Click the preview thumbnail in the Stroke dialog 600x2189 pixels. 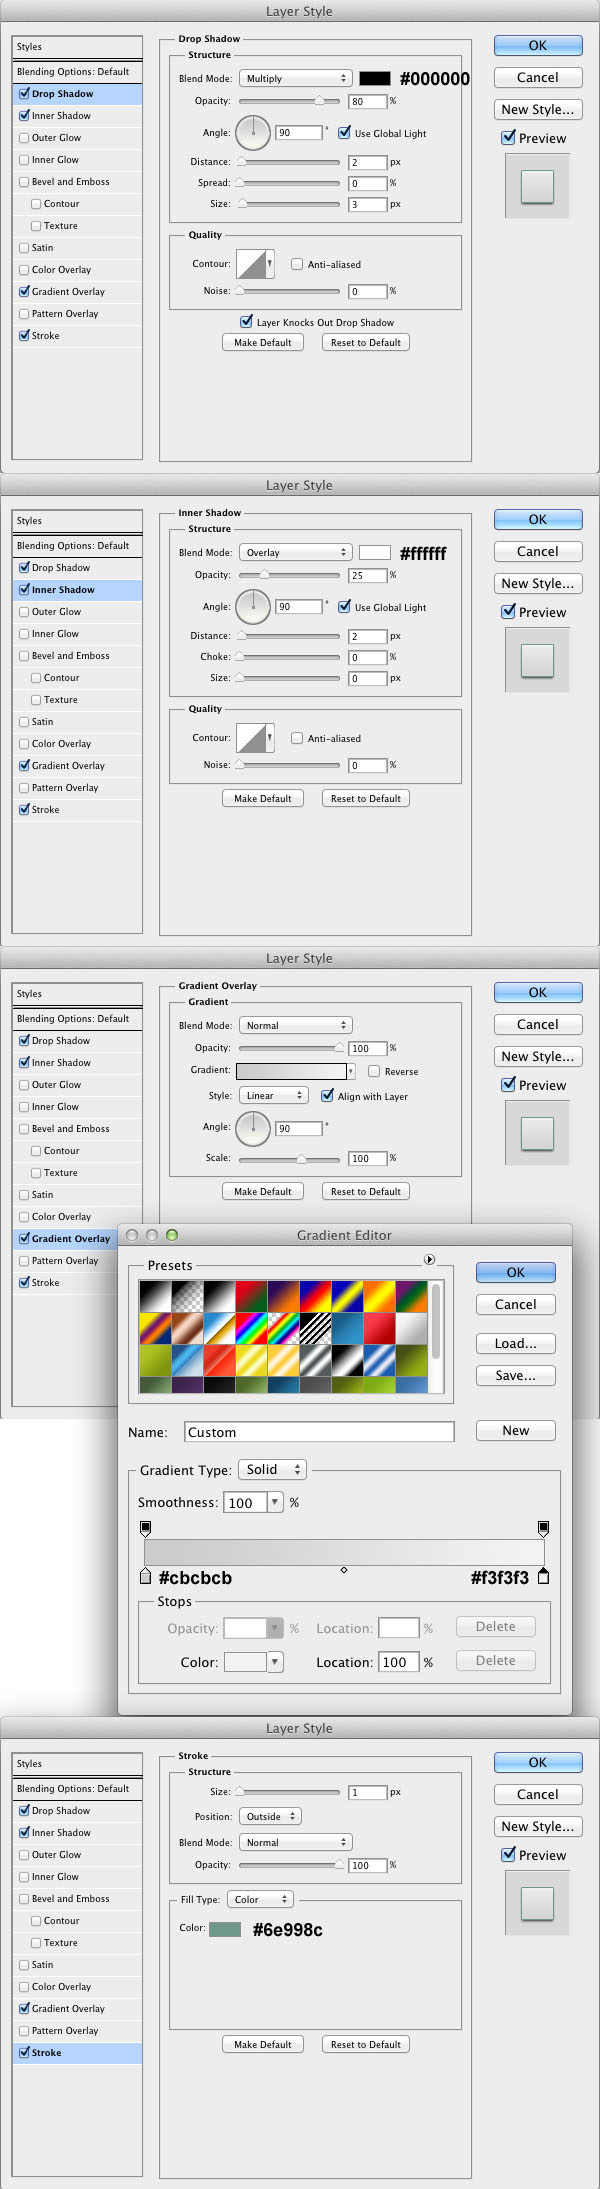537,1905
